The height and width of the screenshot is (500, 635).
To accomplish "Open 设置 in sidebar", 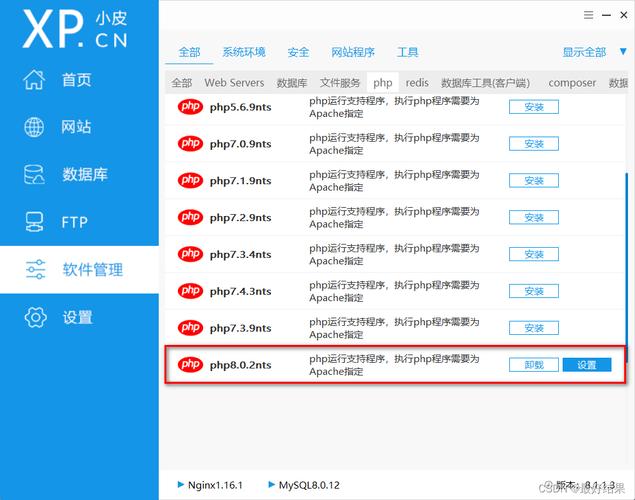I will pos(77,317).
